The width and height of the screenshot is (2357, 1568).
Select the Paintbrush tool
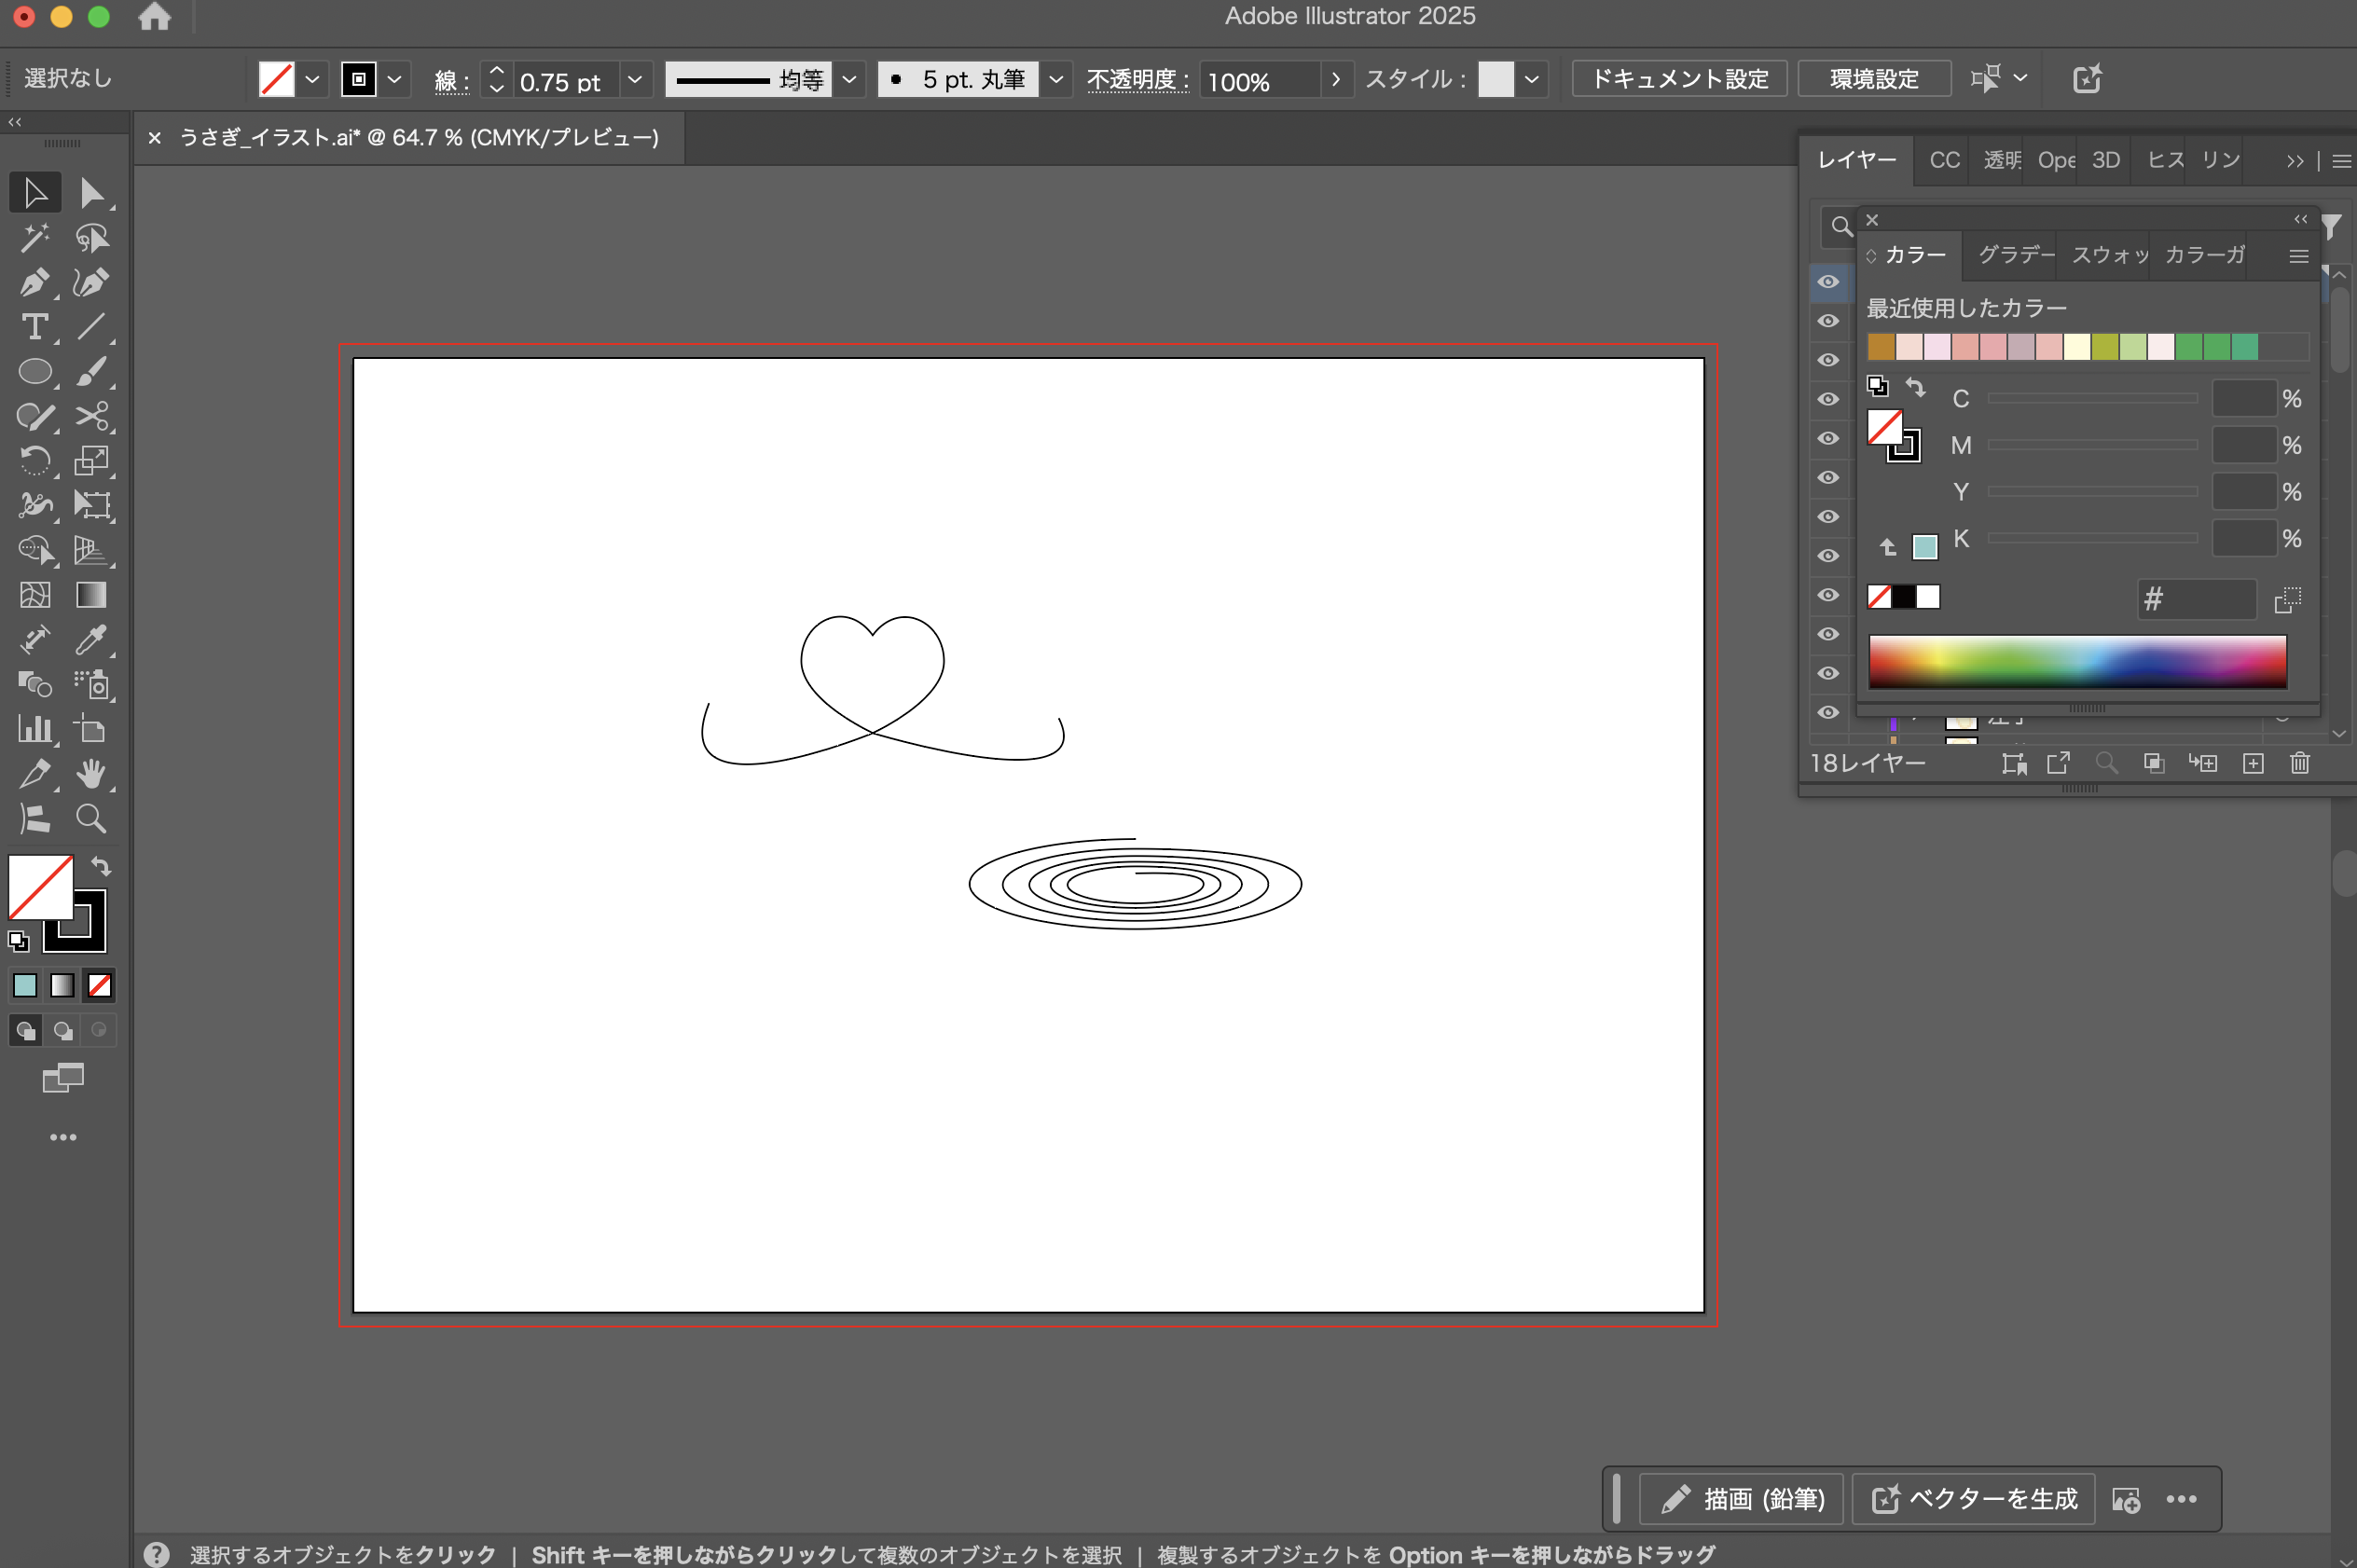(92, 371)
